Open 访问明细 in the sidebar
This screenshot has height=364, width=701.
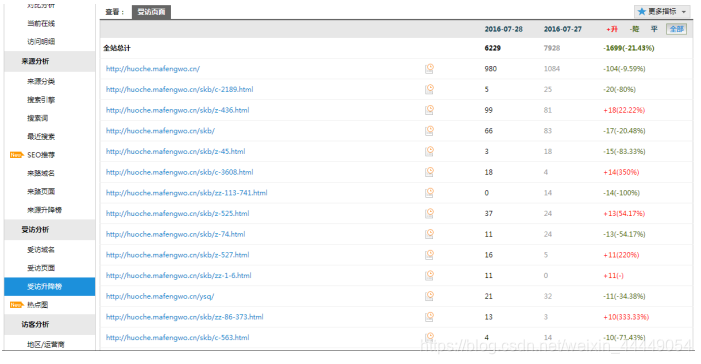41,42
